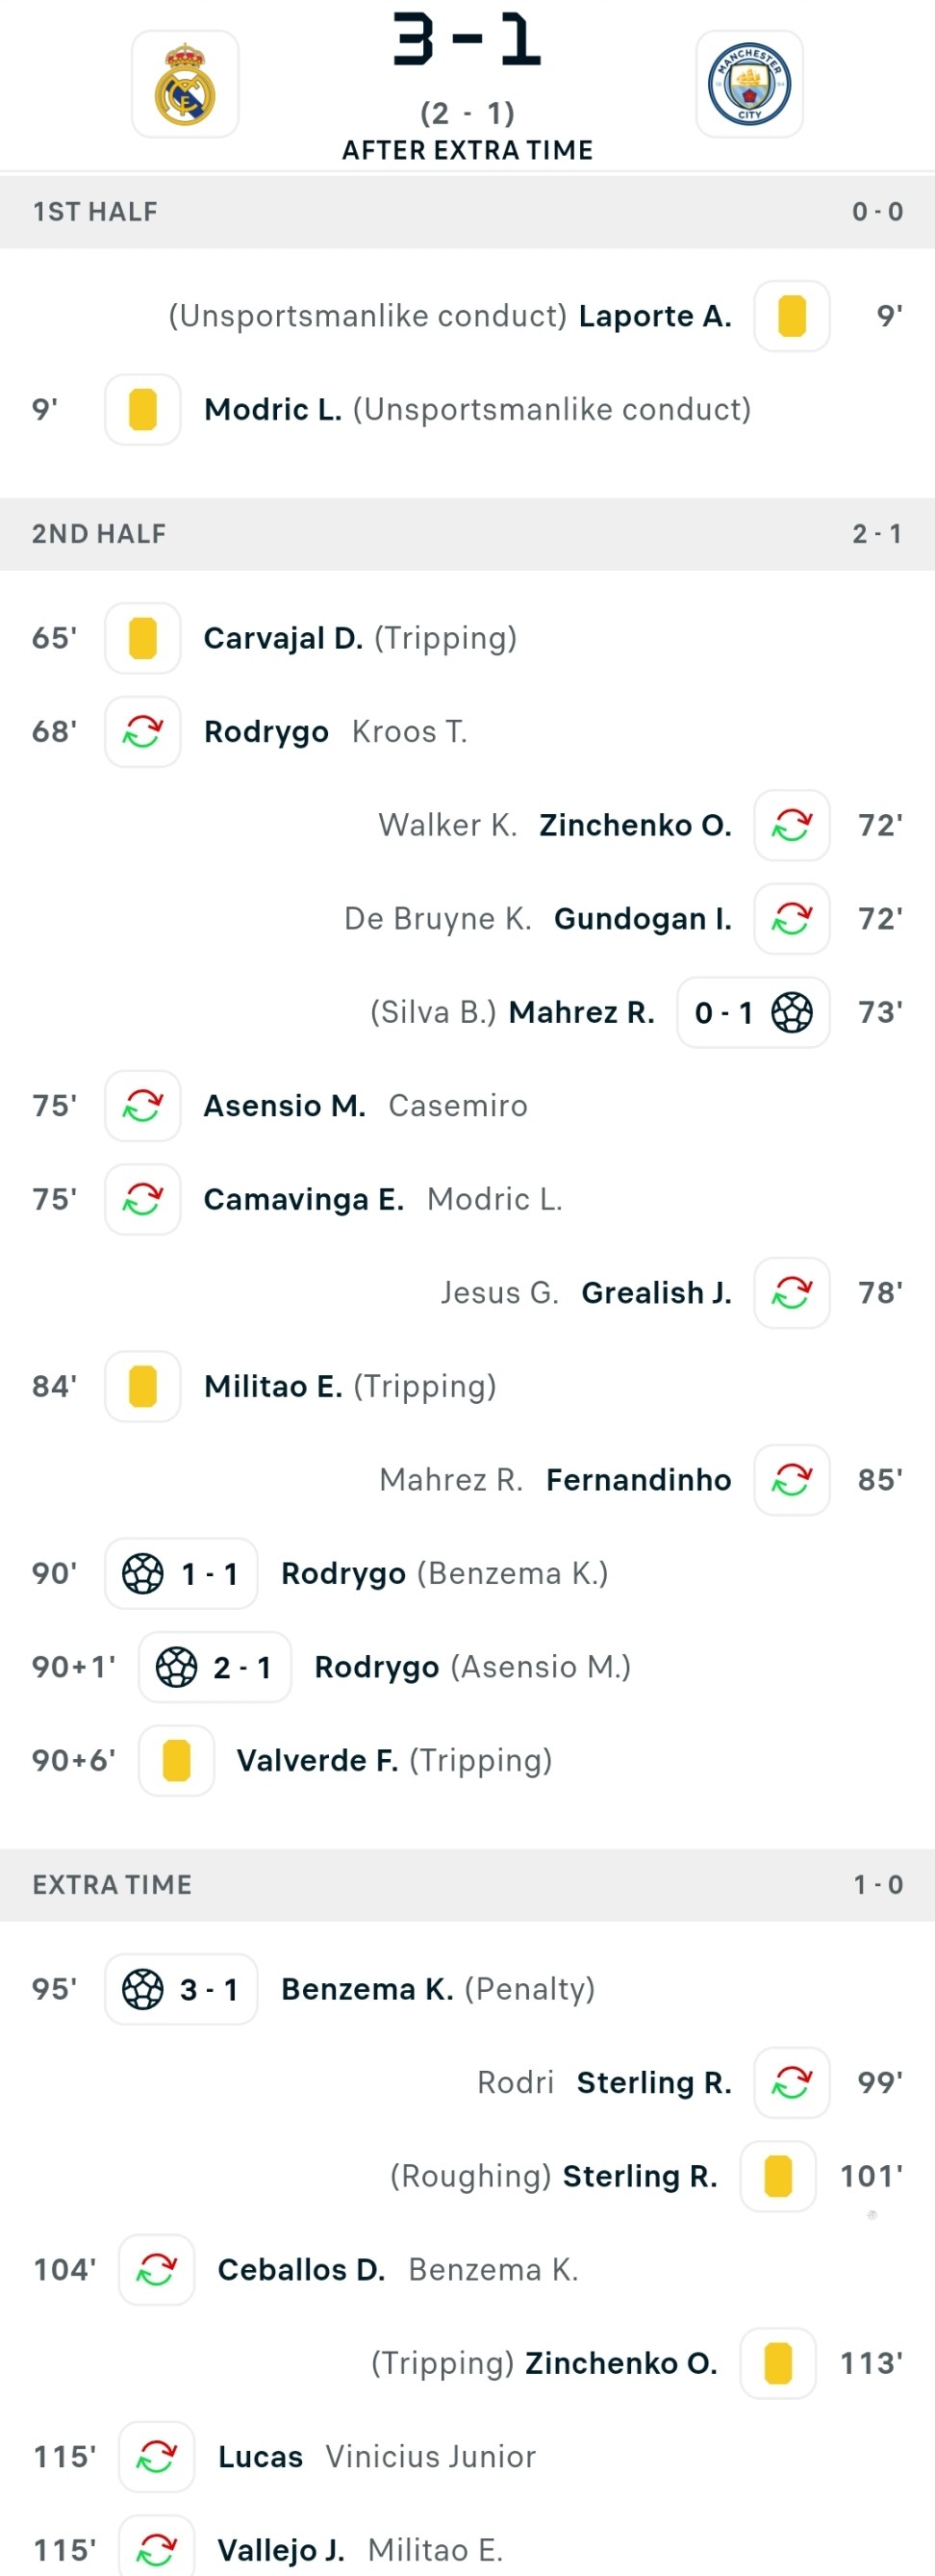Screen dimensions: 935x2576
Task: Open the Real Madrid team crest
Action: (x=185, y=84)
